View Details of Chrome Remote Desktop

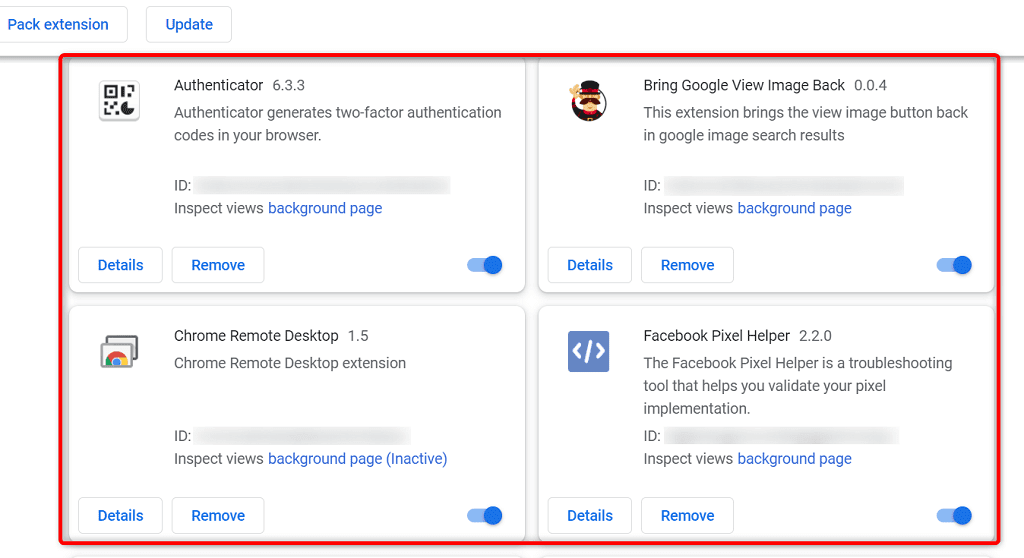tap(120, 516)
